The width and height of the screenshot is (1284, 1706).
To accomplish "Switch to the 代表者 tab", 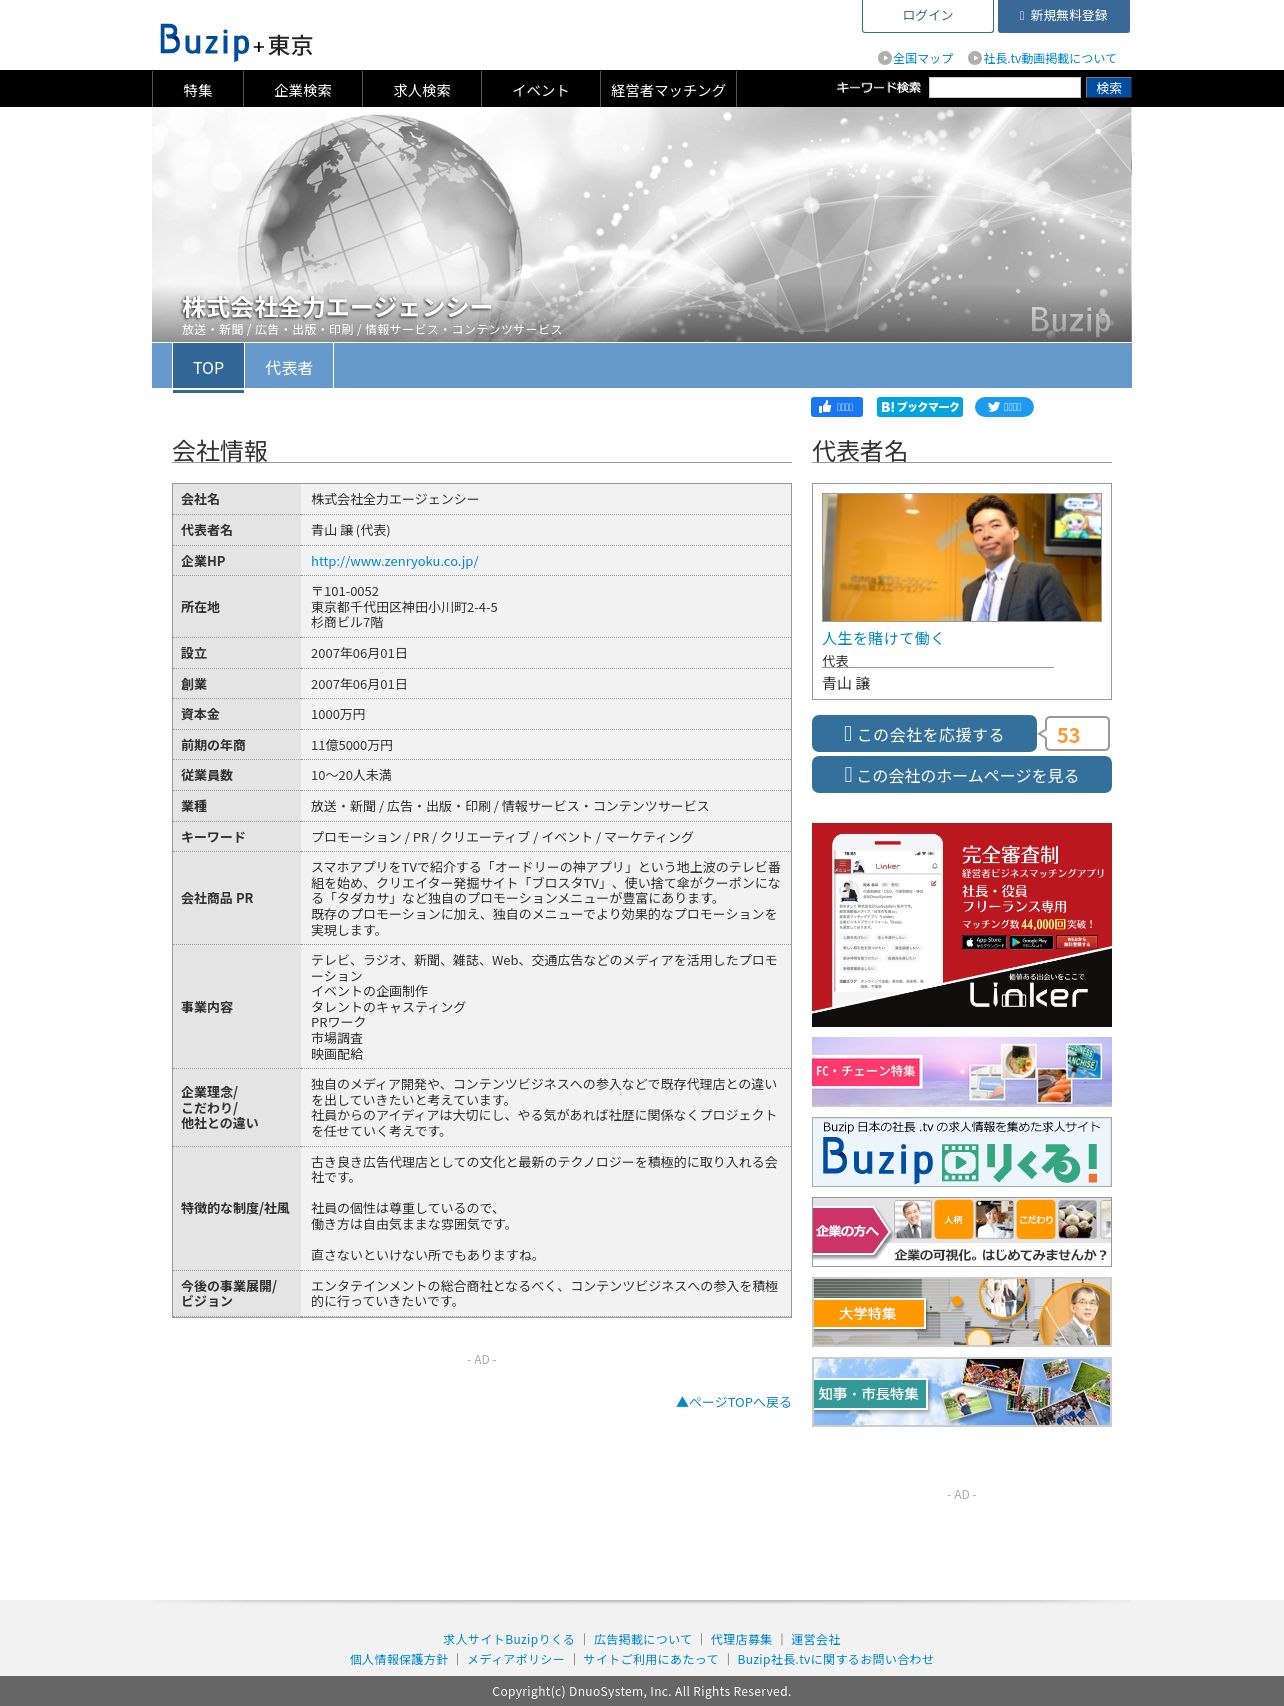I will (289, 367).
